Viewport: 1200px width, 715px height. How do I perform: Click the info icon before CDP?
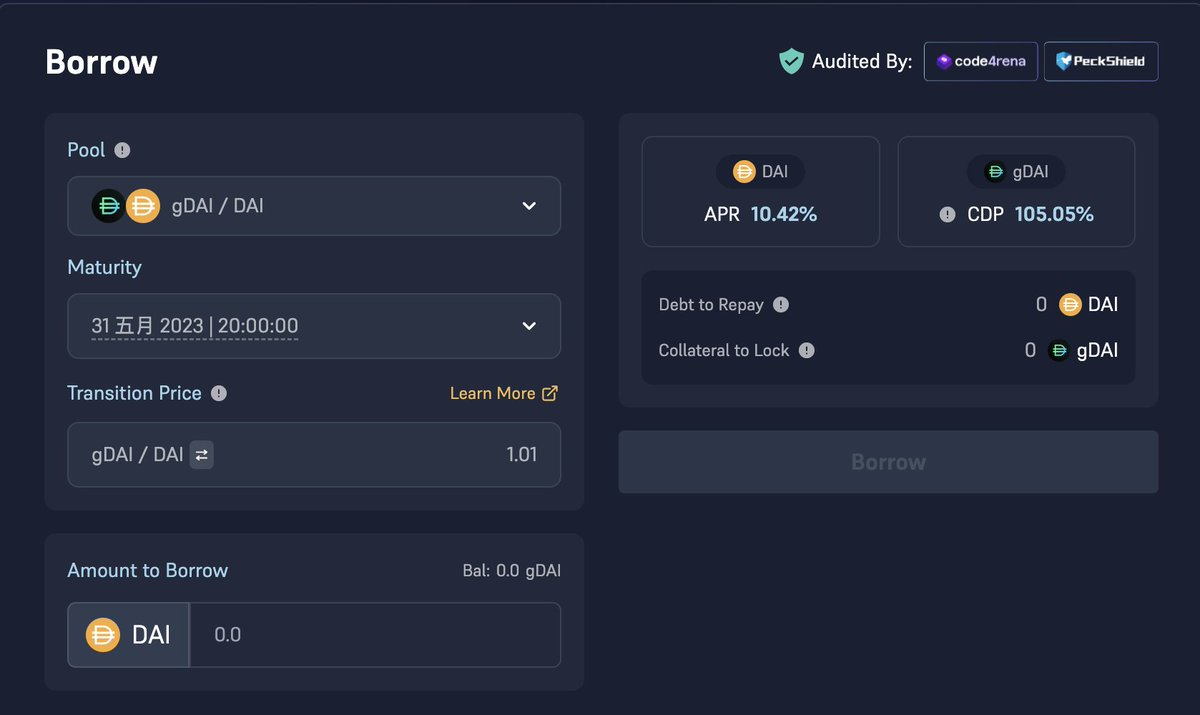click(x=947, y=214)
